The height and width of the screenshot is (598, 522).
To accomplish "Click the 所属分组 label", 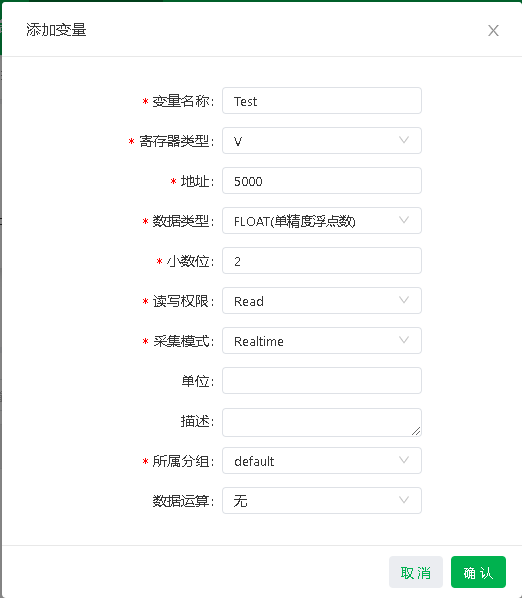I will [183, 461].
